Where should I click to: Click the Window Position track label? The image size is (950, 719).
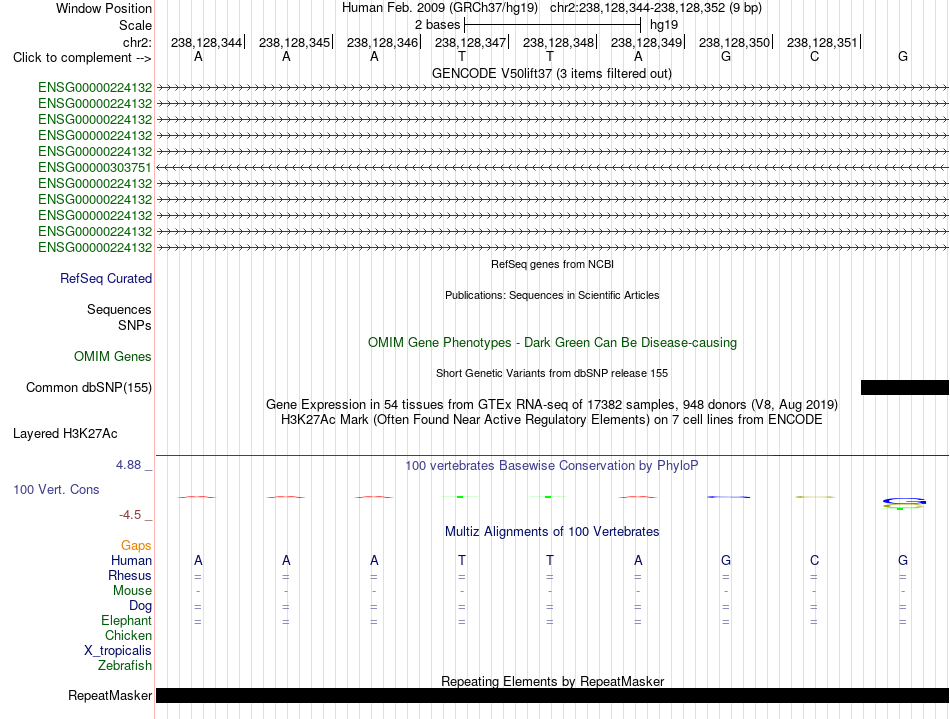104,8
